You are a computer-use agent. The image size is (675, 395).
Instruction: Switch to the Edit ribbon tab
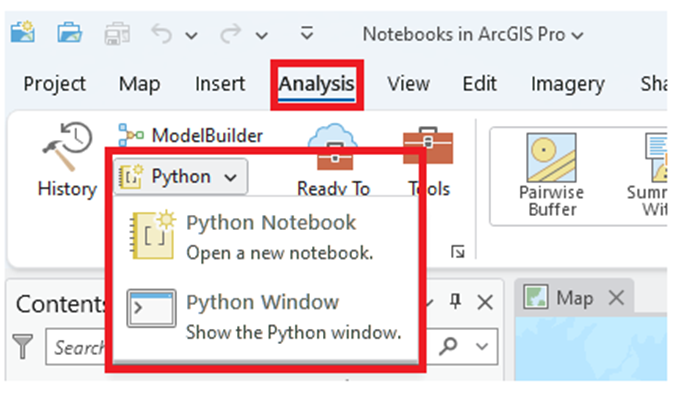tap(480, 83)
